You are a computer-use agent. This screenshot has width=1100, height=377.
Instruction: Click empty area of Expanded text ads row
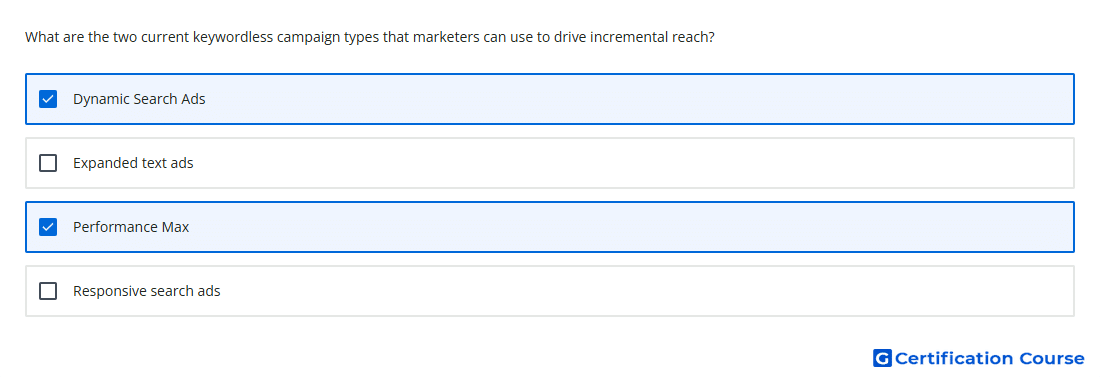[631, 163]
